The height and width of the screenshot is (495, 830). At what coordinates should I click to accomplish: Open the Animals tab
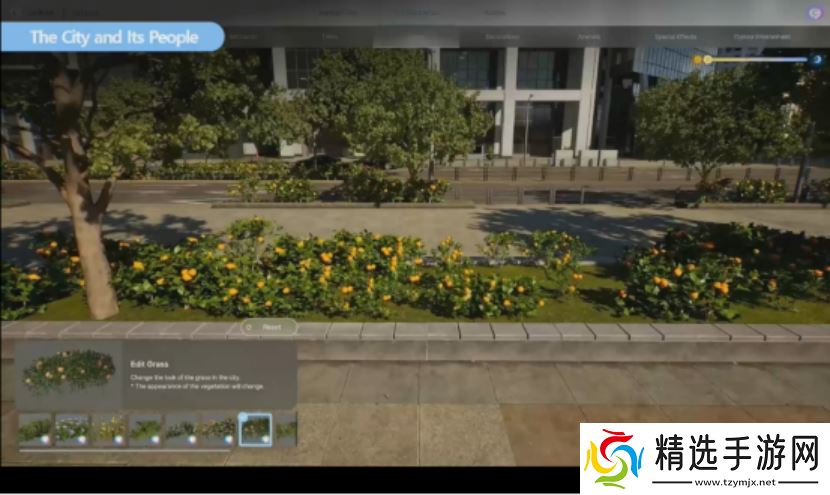point(588,37)
